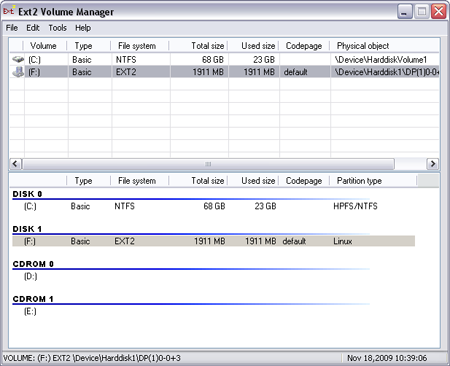Image resolution: width=450 pixels, height=366 pixels.
Task: Click the top Total size column header
Action: [x=198, y=46]
